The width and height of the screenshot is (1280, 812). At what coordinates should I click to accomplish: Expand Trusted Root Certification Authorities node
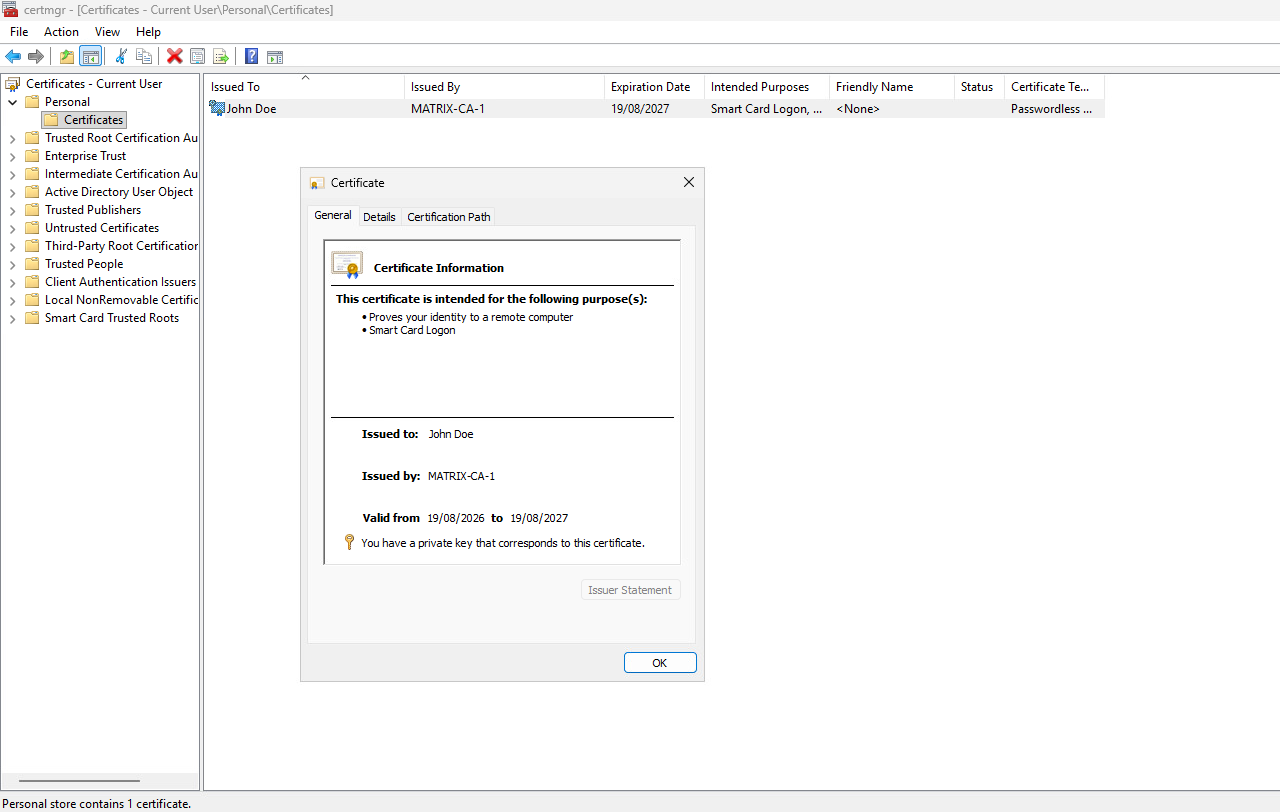(x=12, y=138)
